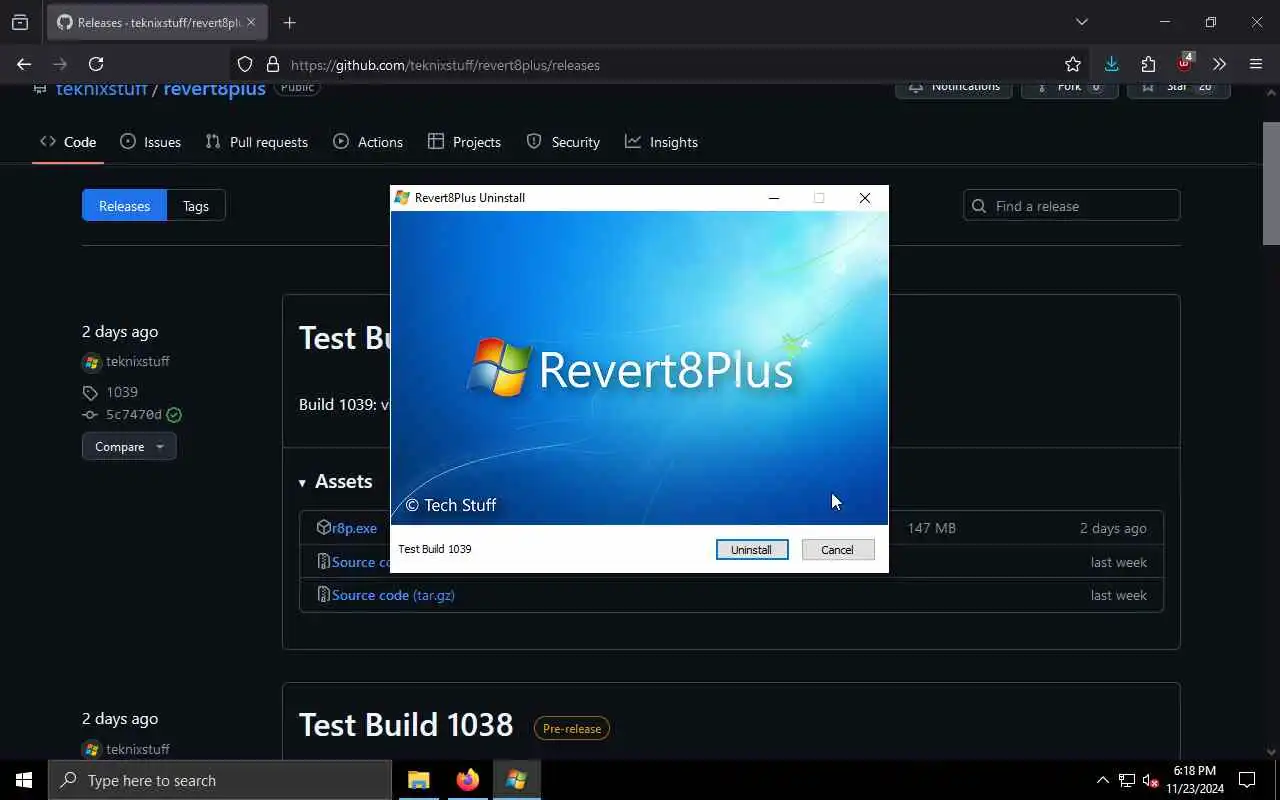Open Firefox extensions puzzle icon
This screenshot has width=1280, height=800.
1148,64
